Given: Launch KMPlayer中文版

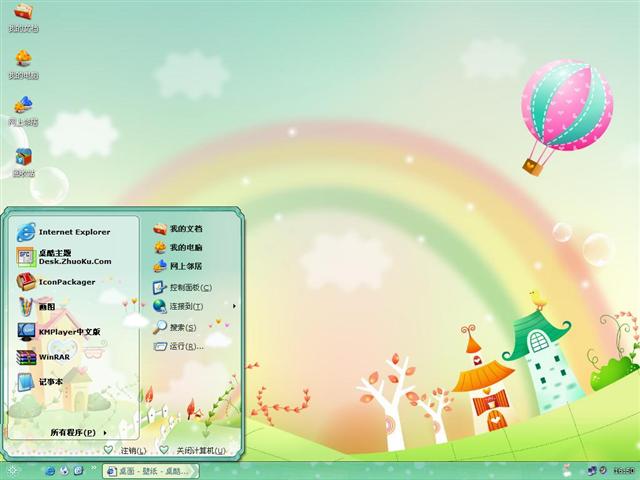Looking at the screenshot, I should click(58, 332).
